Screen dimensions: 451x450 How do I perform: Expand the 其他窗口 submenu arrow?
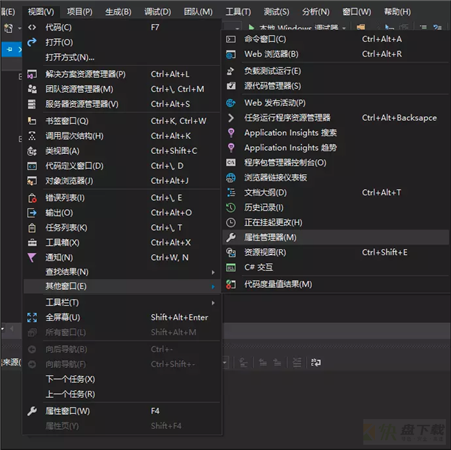coord(213,287)
